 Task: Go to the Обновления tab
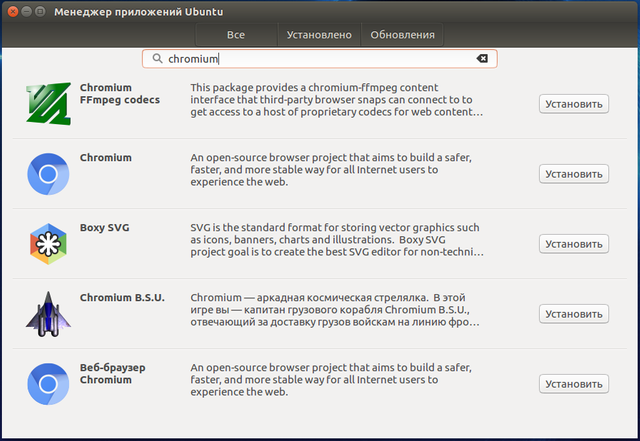click(x=402, y=35)
